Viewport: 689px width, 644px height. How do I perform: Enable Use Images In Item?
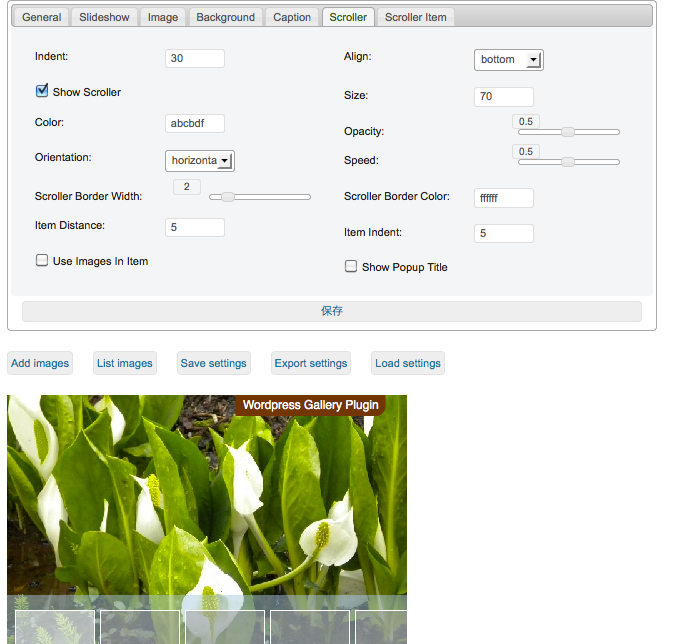coord(42,260)
